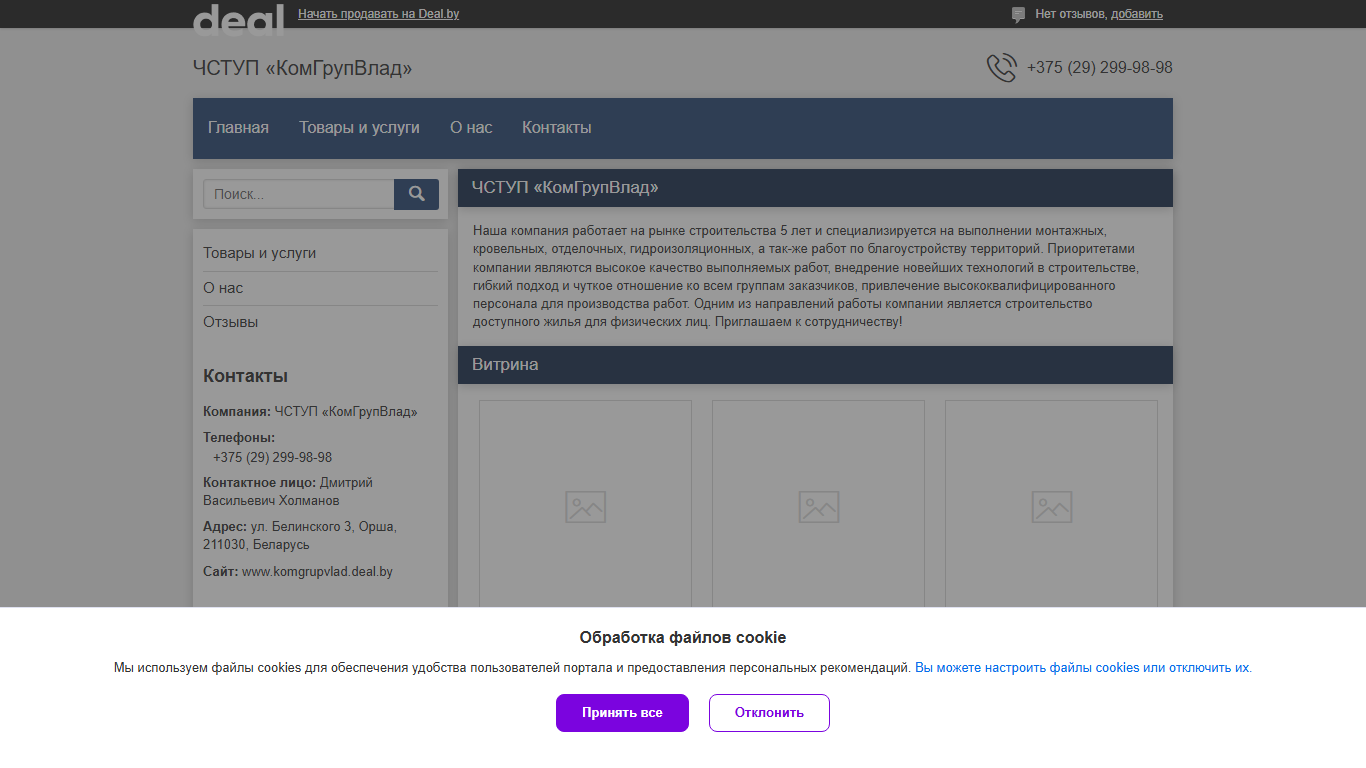Screen dimensions: 1366x768
Task: Click the sidebar phone number under Телефоны
Action: [272, 458]
